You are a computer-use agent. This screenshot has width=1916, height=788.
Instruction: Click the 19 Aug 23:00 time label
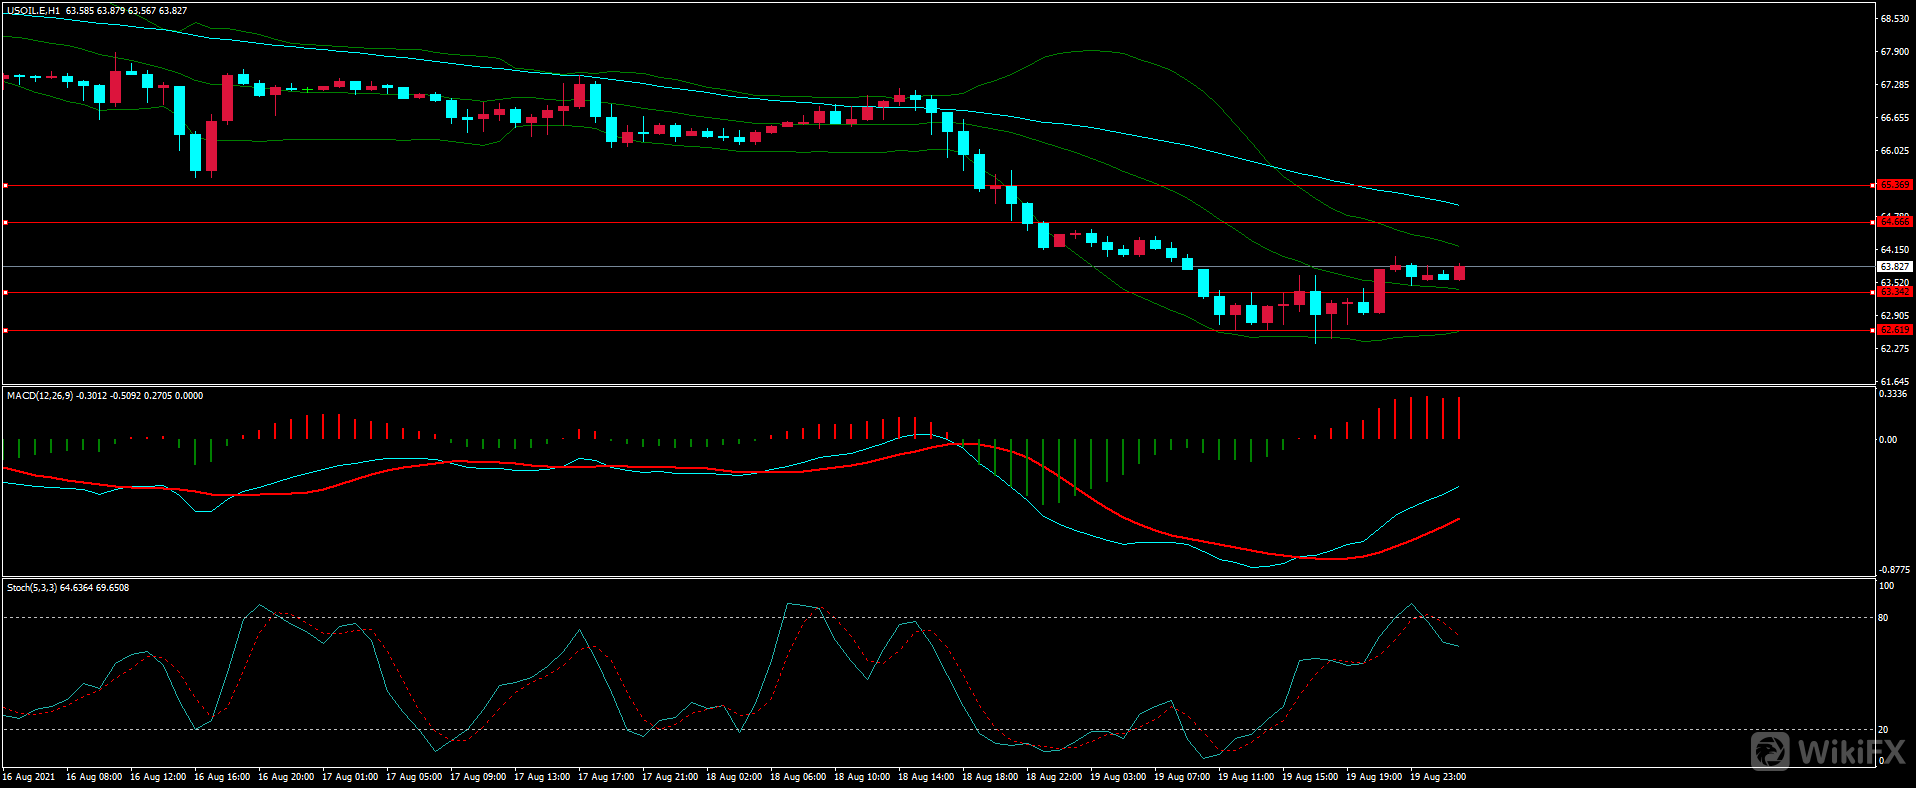coord(1437,777)
